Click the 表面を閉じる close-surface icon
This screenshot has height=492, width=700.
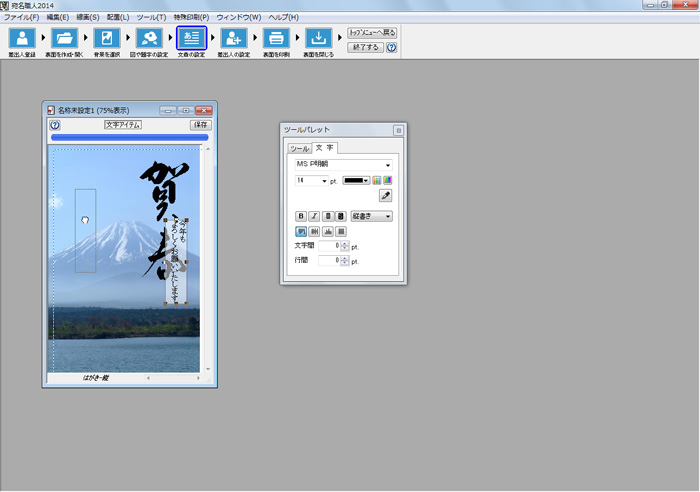click(318, 38)
